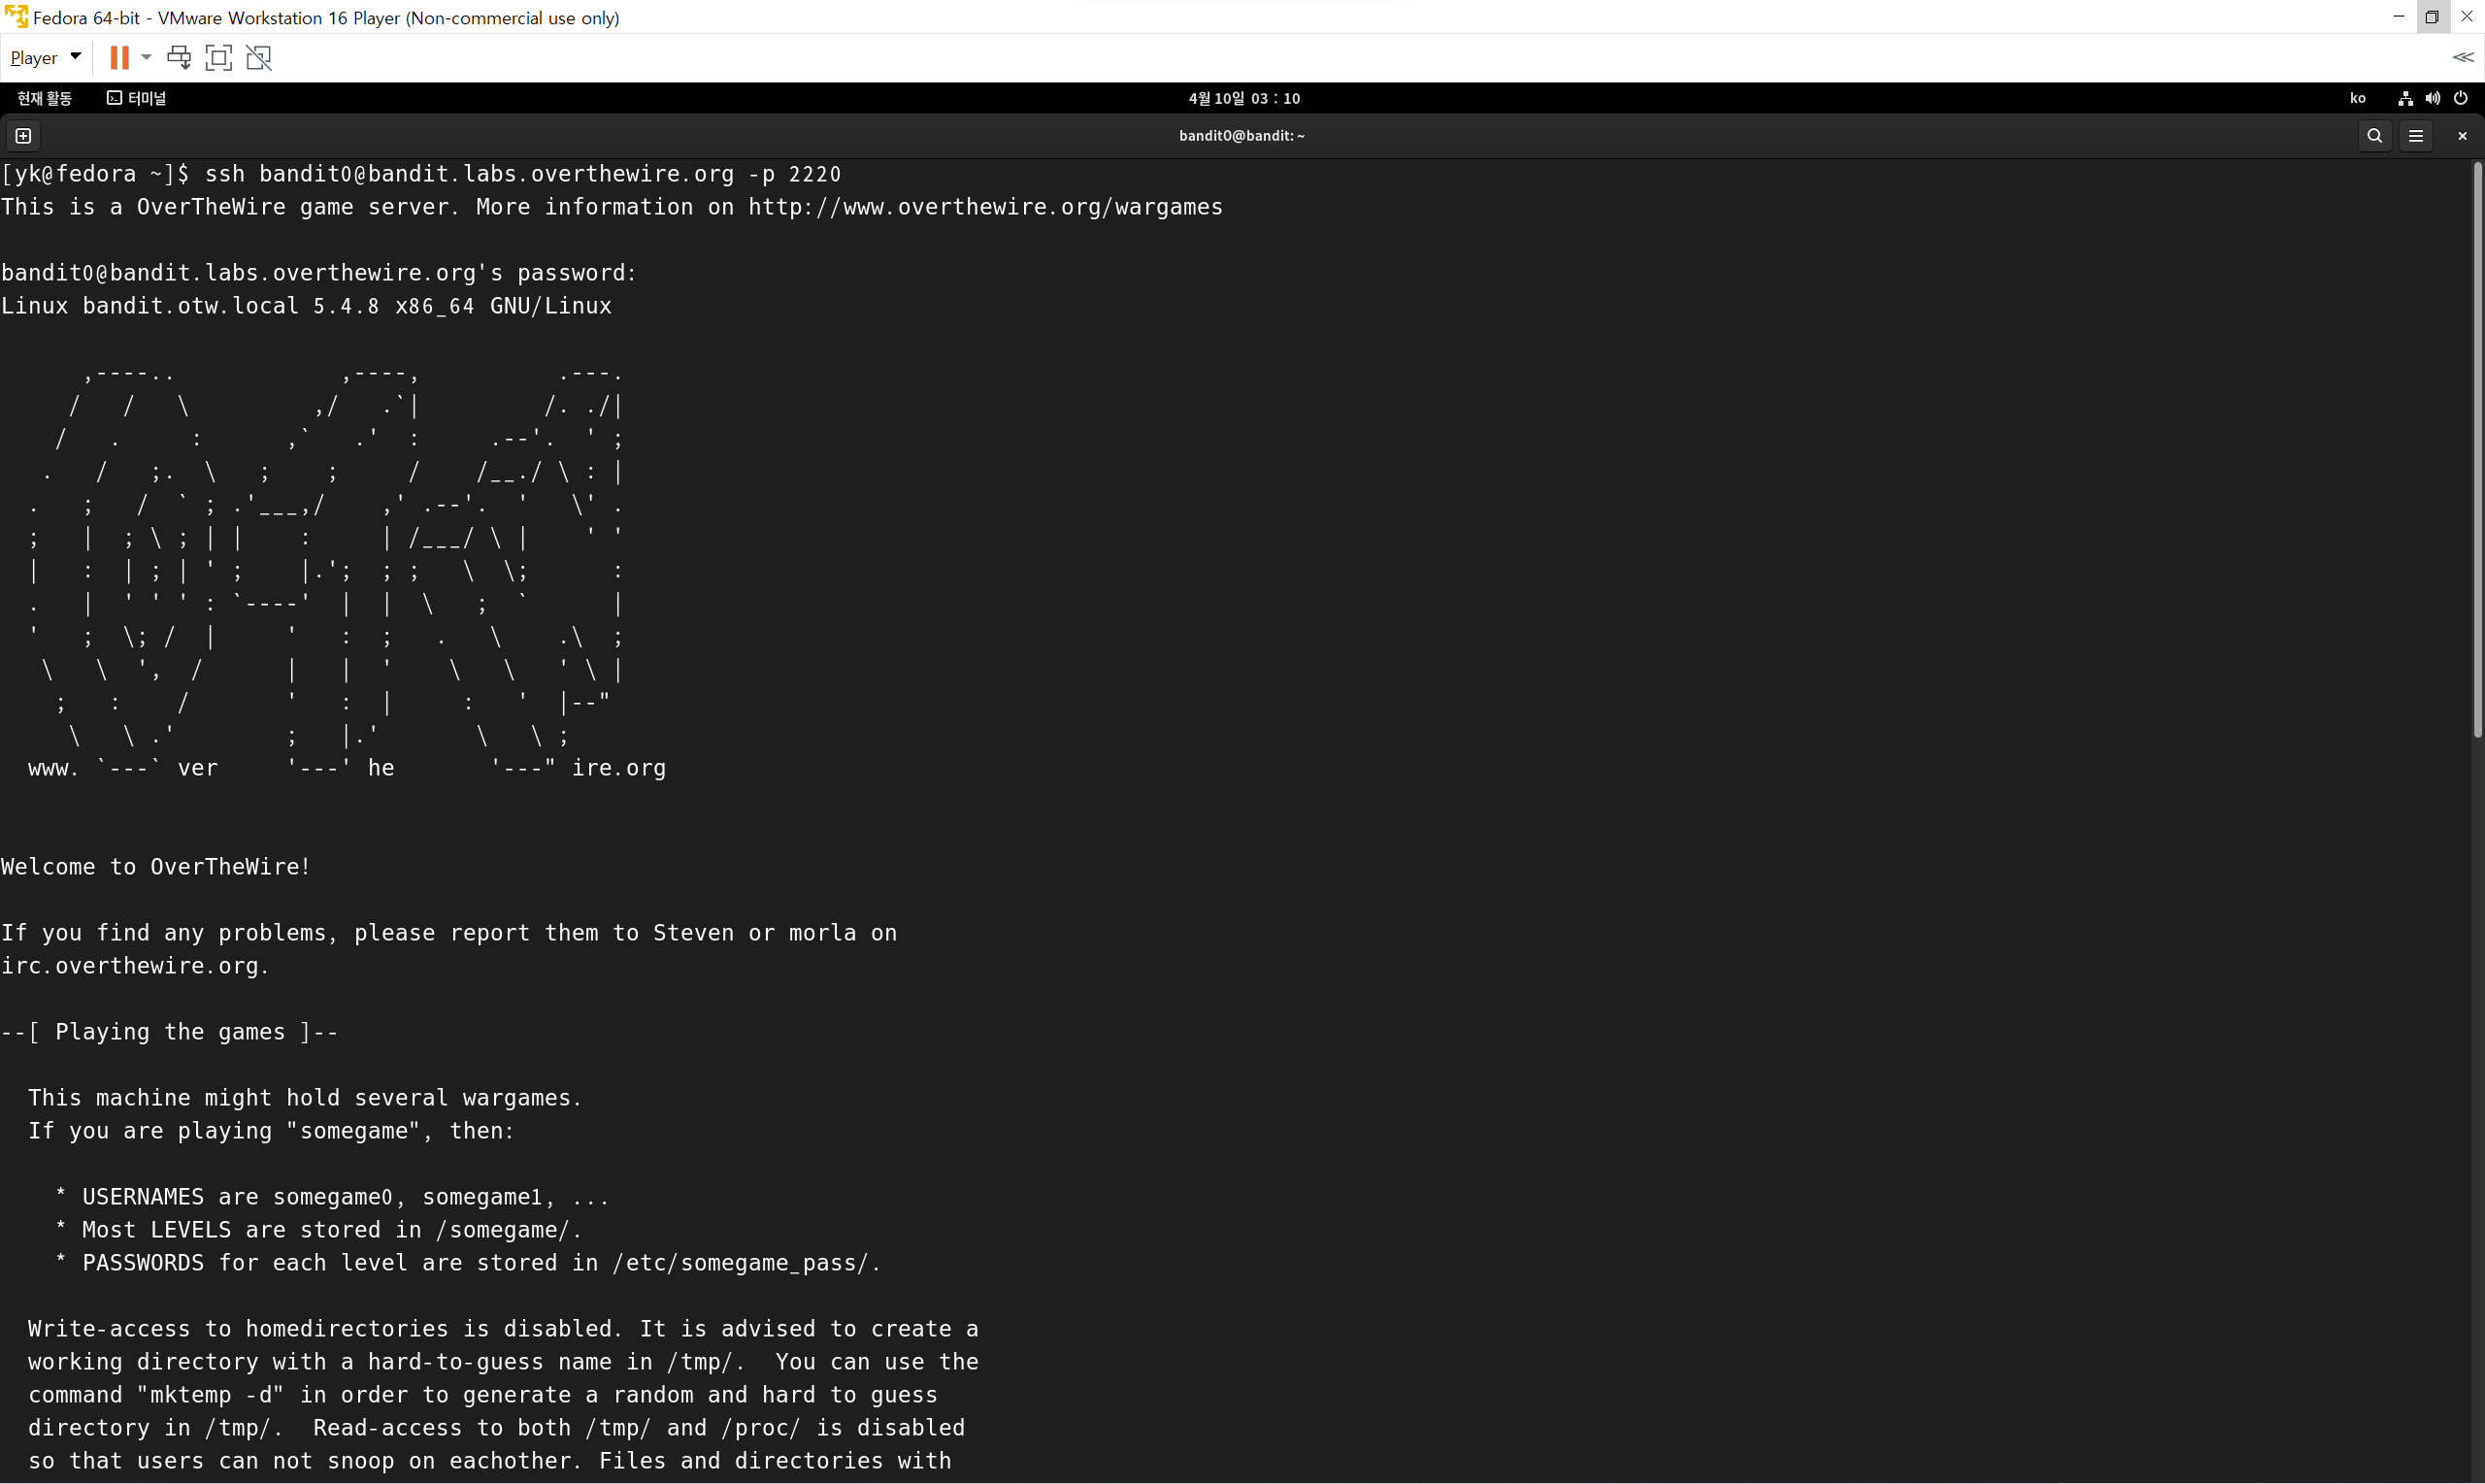Click the overthewire.org/wargames URL in terminal
Screen dimensions: 2485x1484
click(x=984, y=207)
